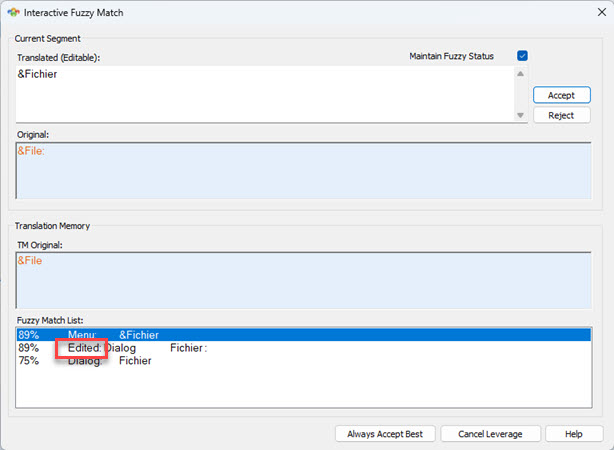Click inside the Translated editable text field
This screenshot has width=614, height=450.
pos(260,94)
